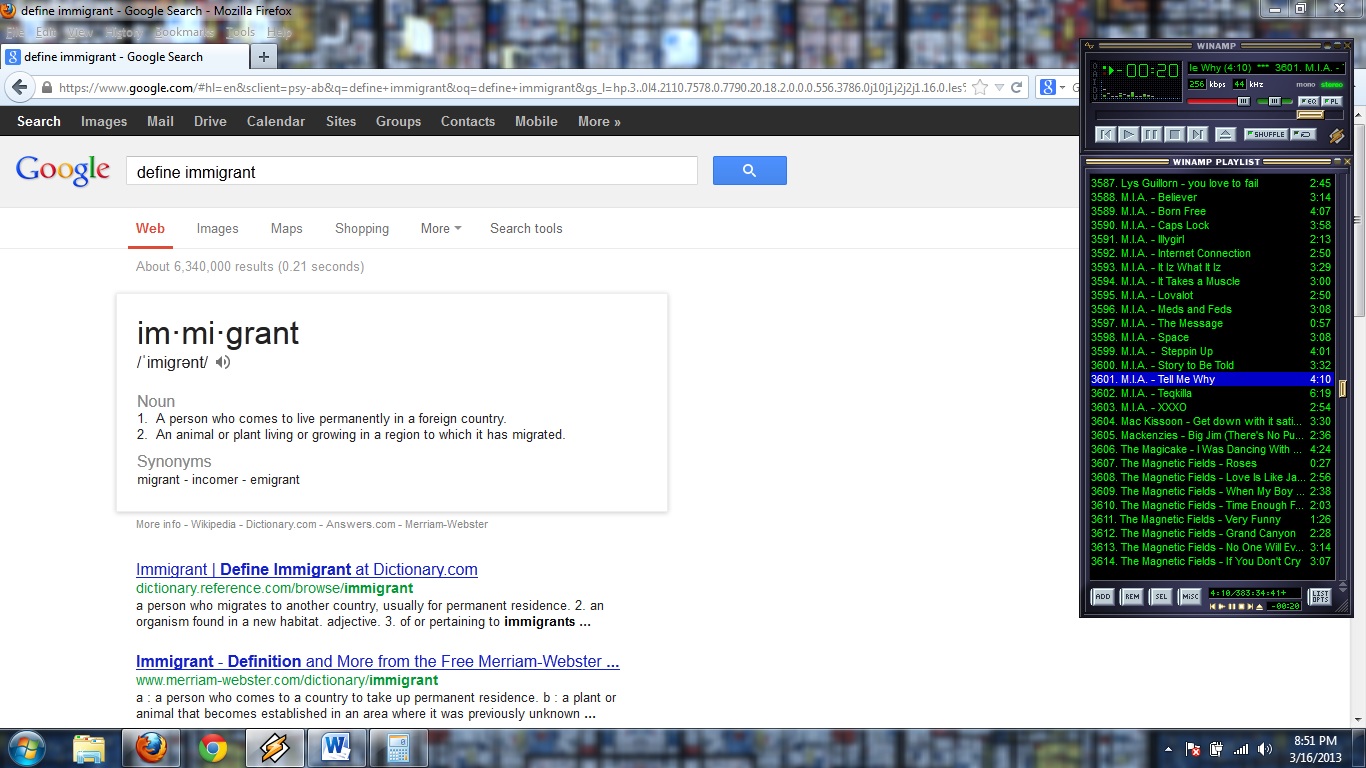Toggle Shuffle in Winamp
The width and height of the screenshot is (1366, 768).
tap(1265, 134)
